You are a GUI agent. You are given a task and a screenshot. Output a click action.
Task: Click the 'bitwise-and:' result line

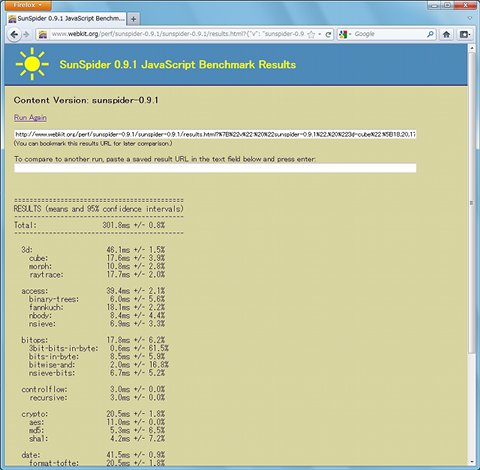[x=99, y=365]
